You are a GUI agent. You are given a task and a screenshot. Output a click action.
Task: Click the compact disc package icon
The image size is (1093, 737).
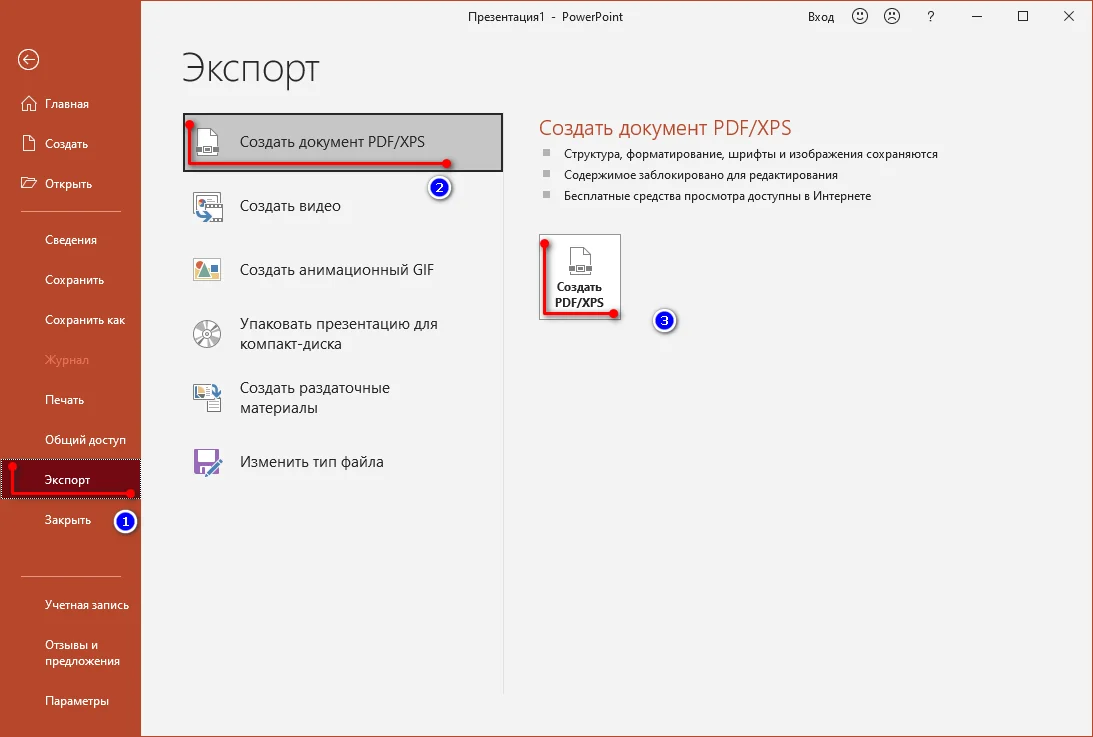207,334
